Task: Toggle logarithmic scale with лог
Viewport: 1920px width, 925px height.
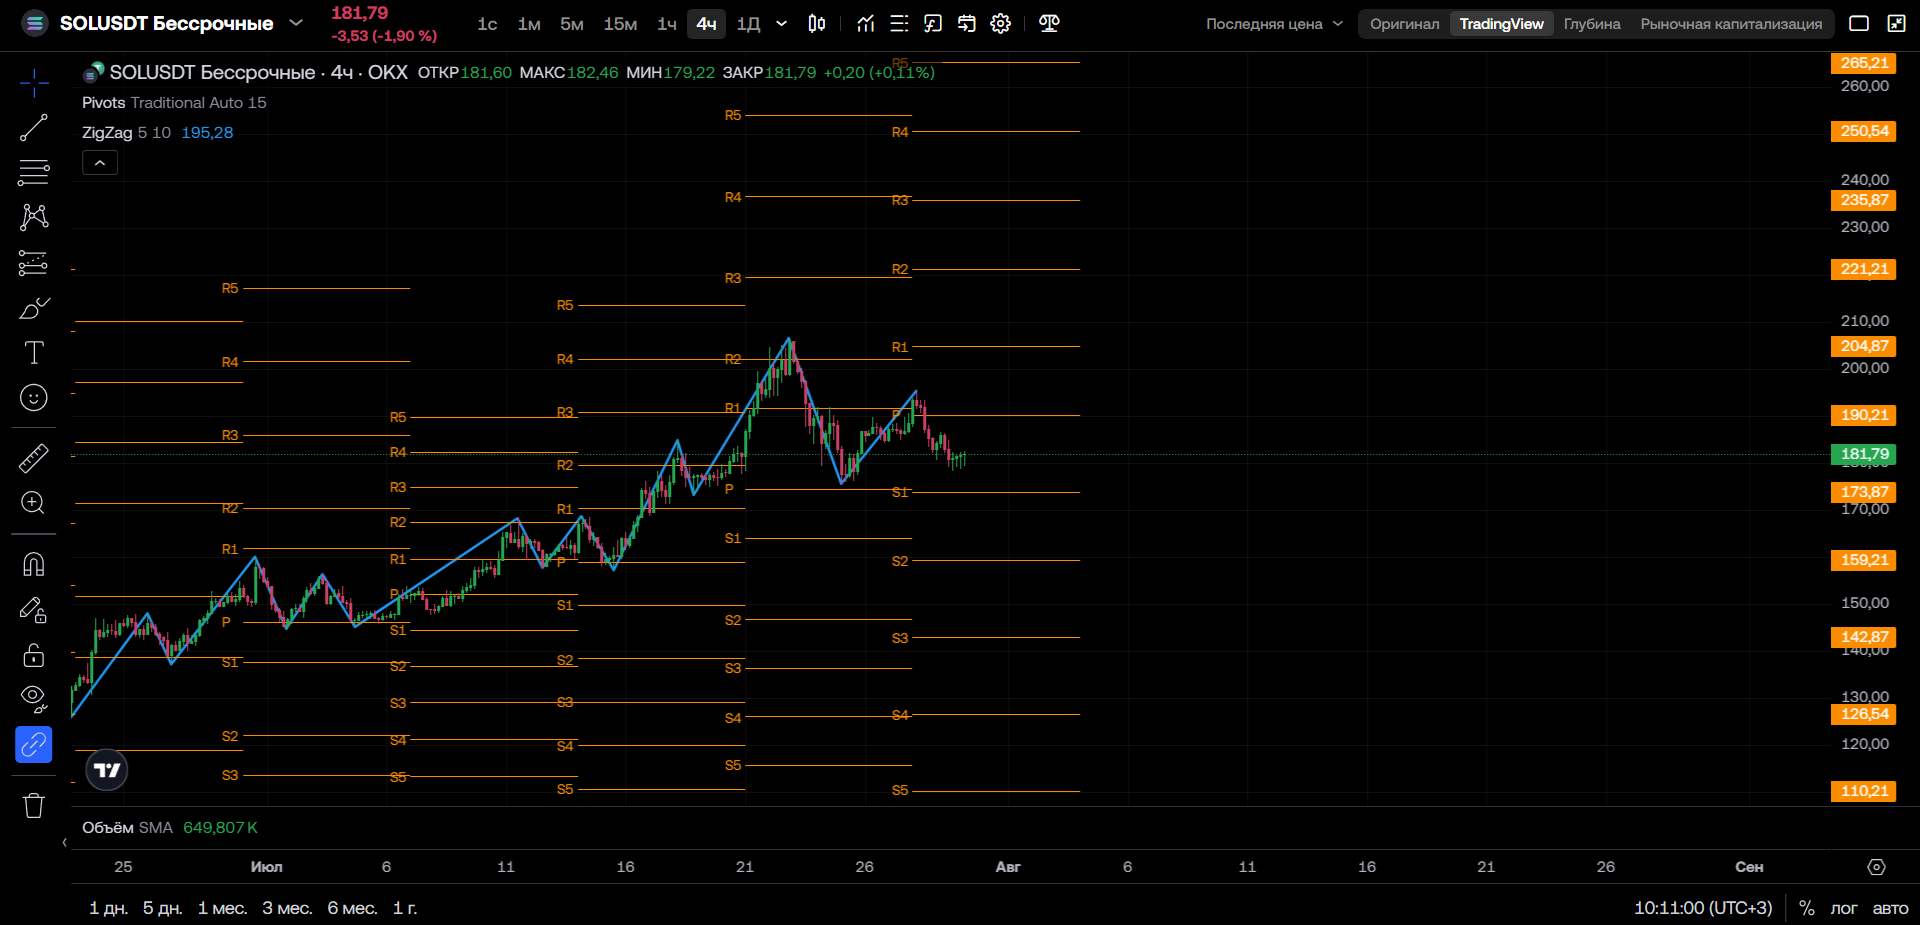Action: (x=1843, y=908)
